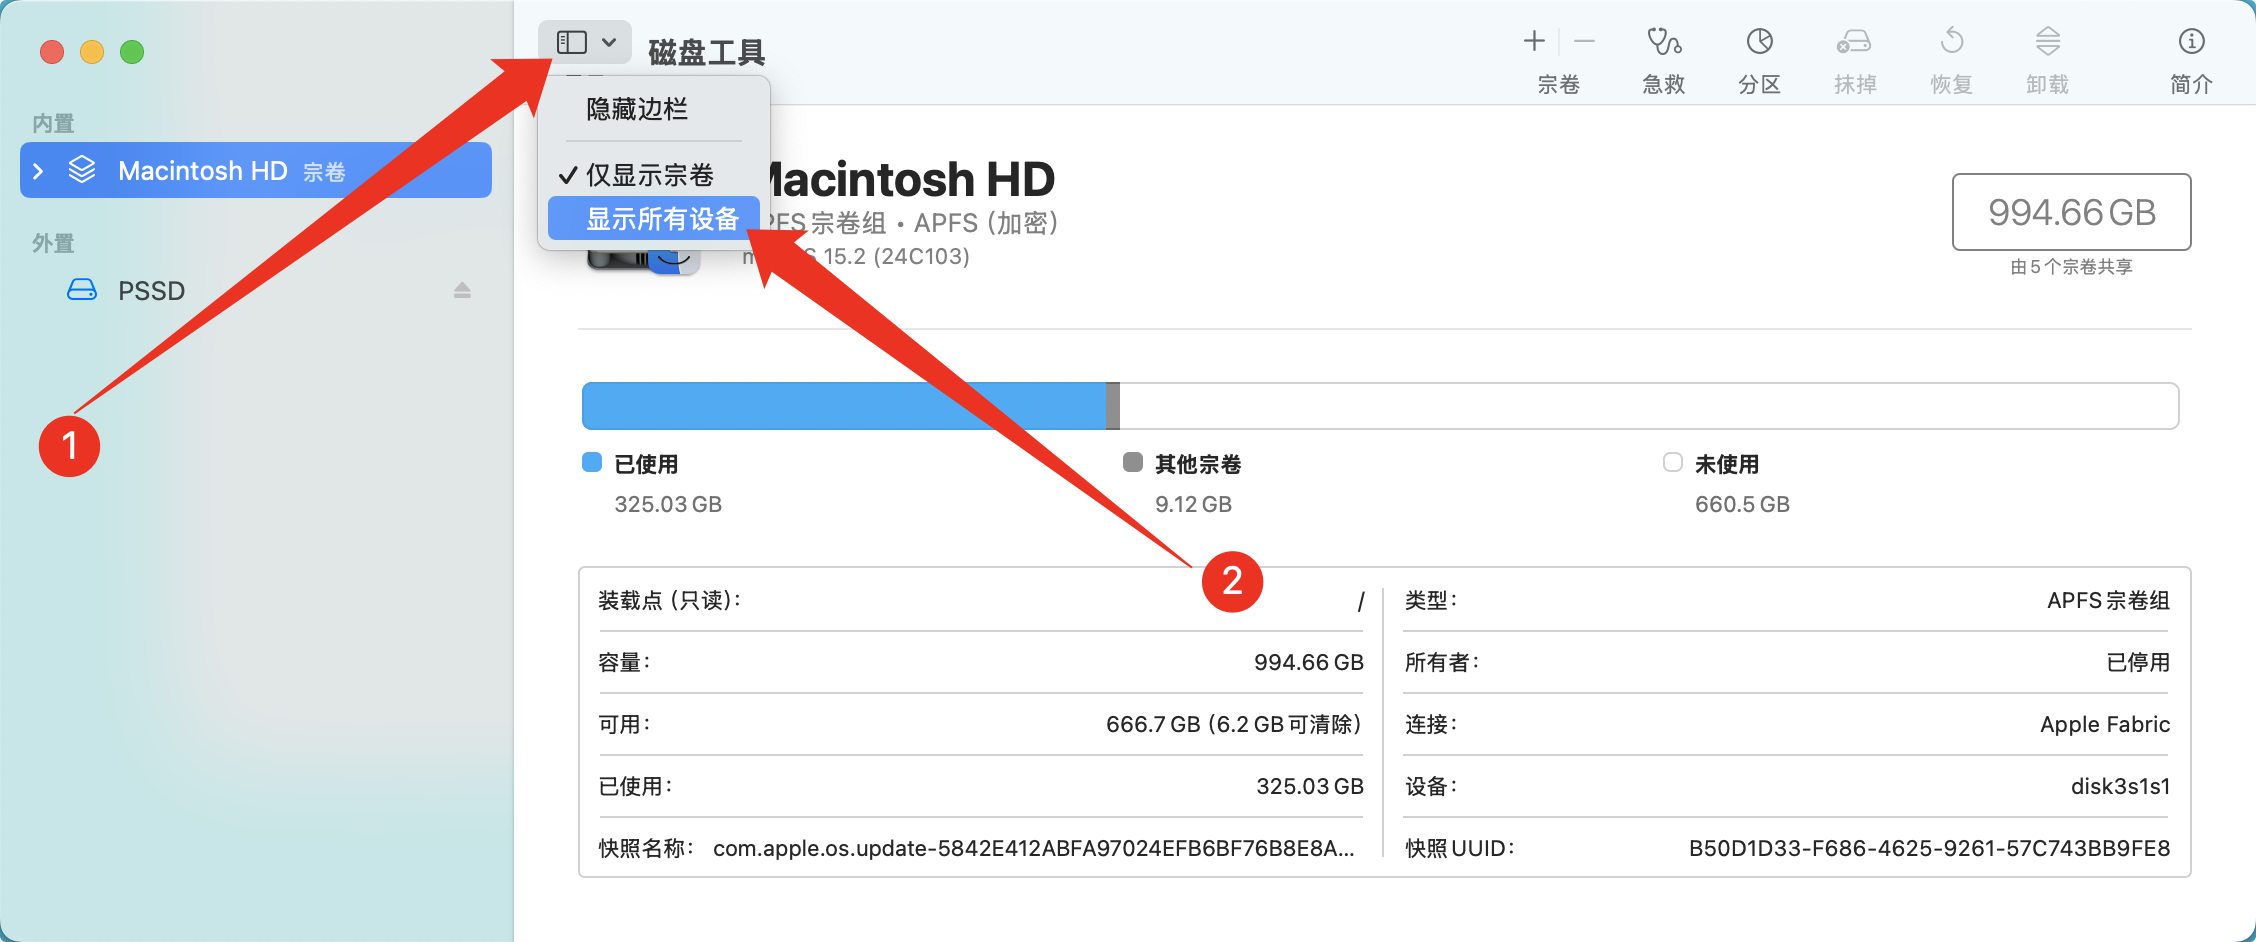Click the 994.66 GB capacity box

point(2071,212)
